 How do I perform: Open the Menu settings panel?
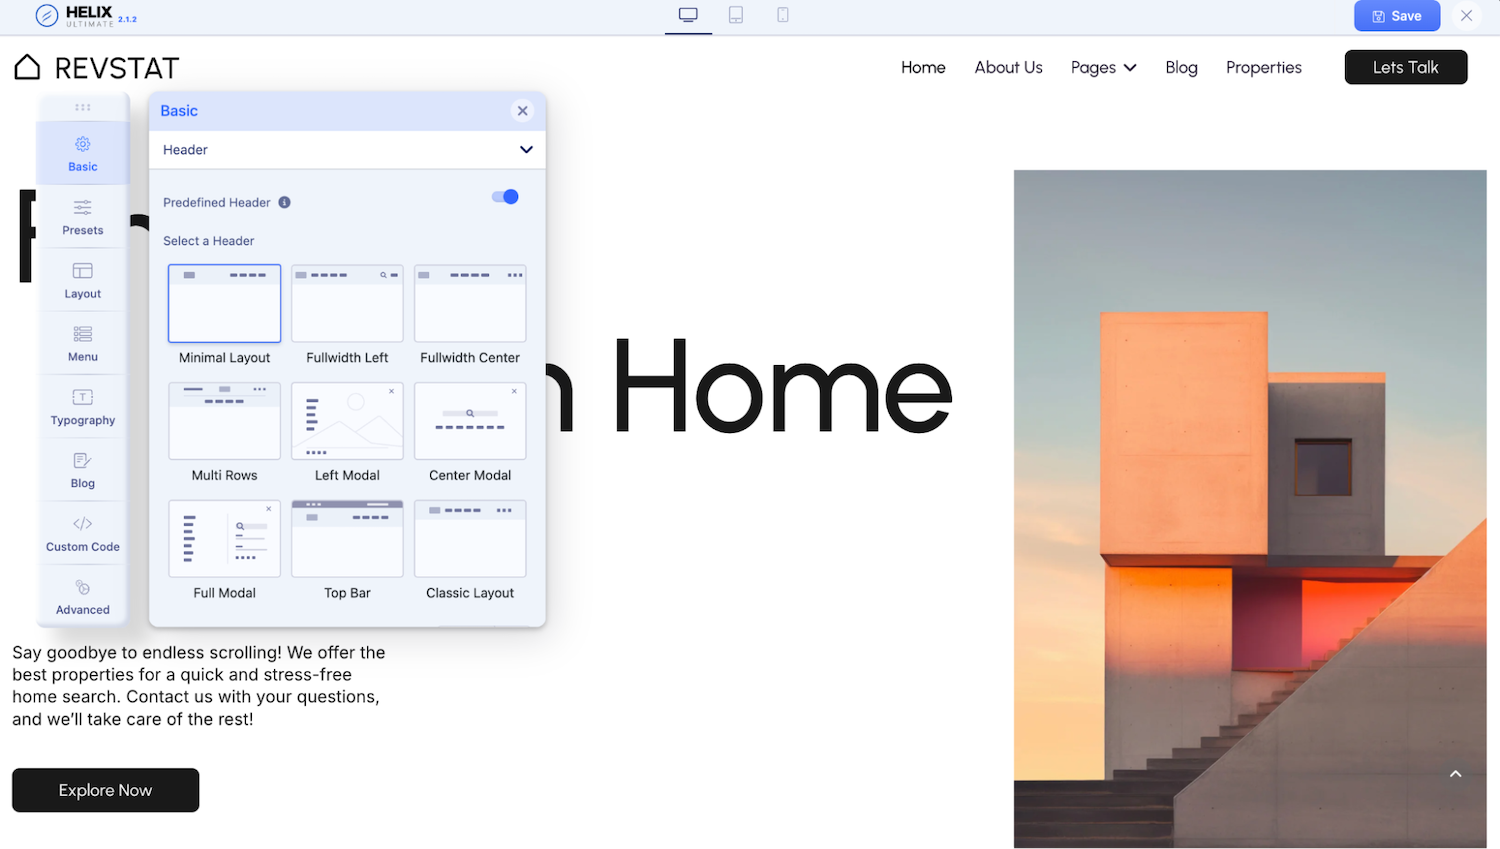[x=83, y=343]
